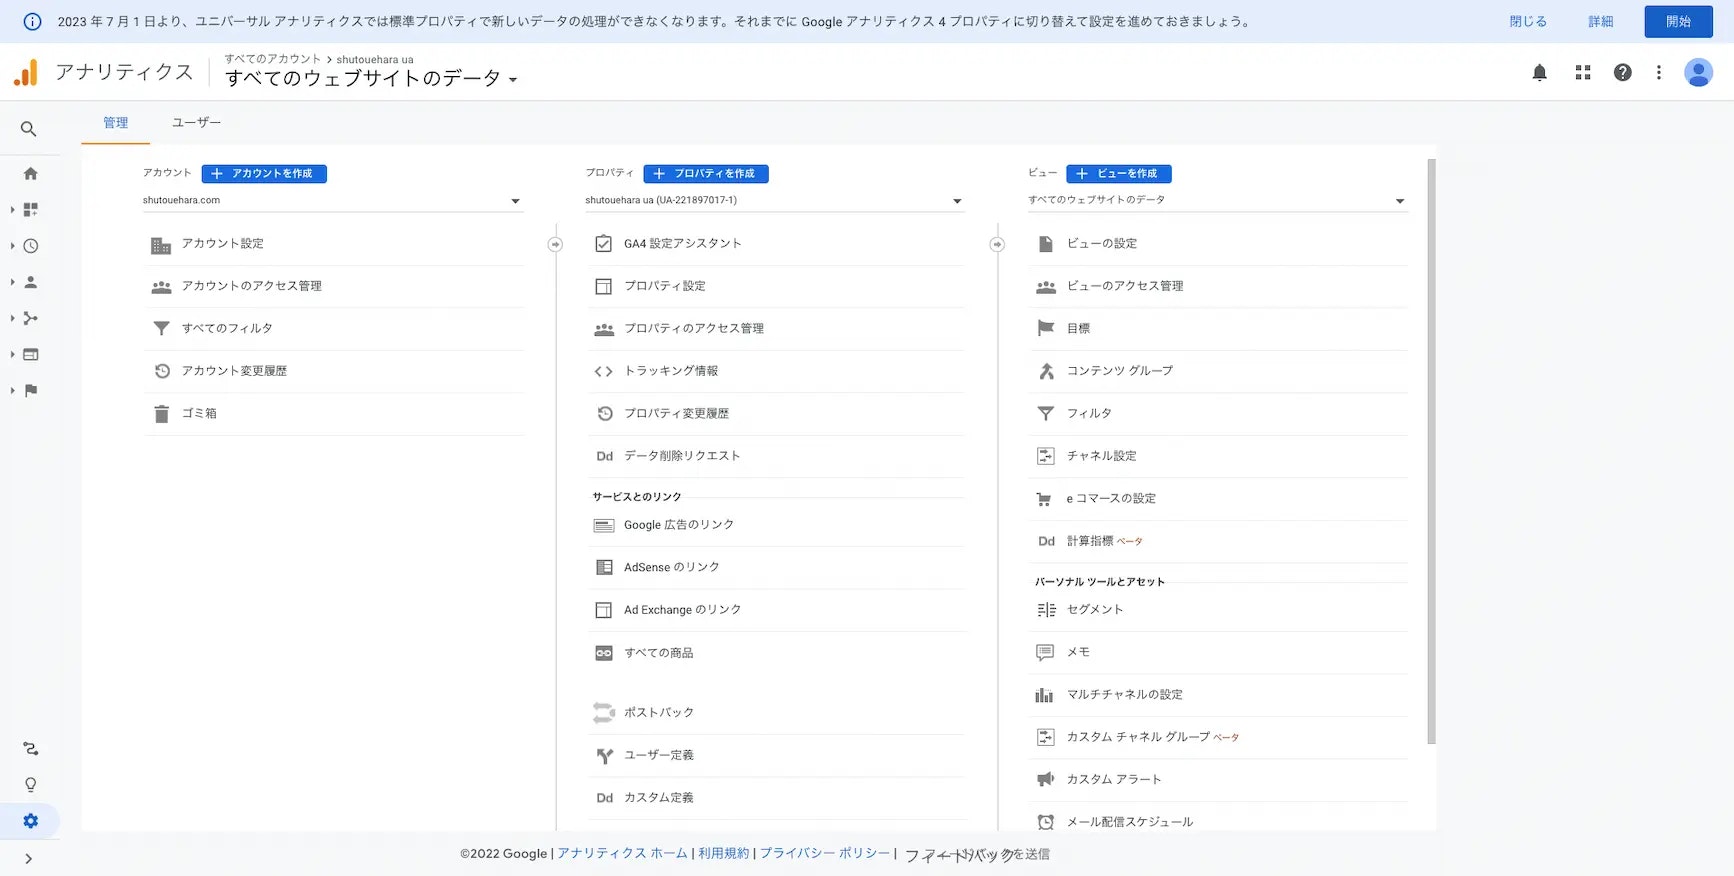Click the arrow between Account and Property columns
1734x876 pixels.
point(555,244)
